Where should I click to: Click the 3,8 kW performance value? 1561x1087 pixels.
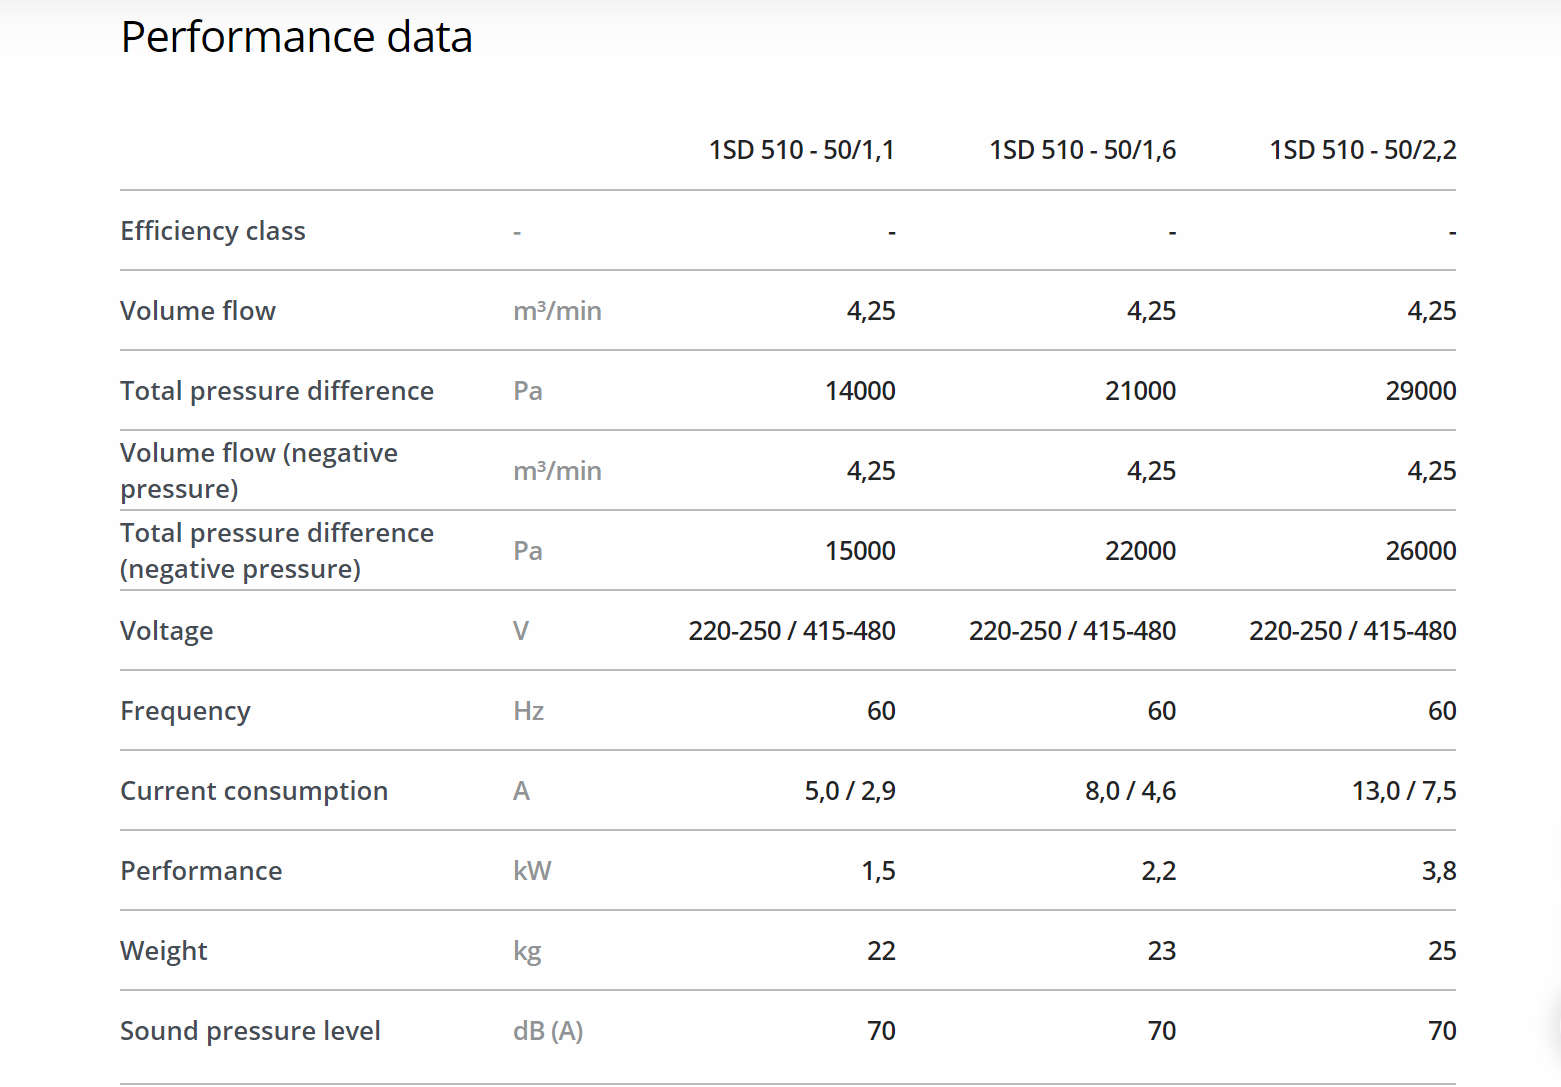(1438, 871)
